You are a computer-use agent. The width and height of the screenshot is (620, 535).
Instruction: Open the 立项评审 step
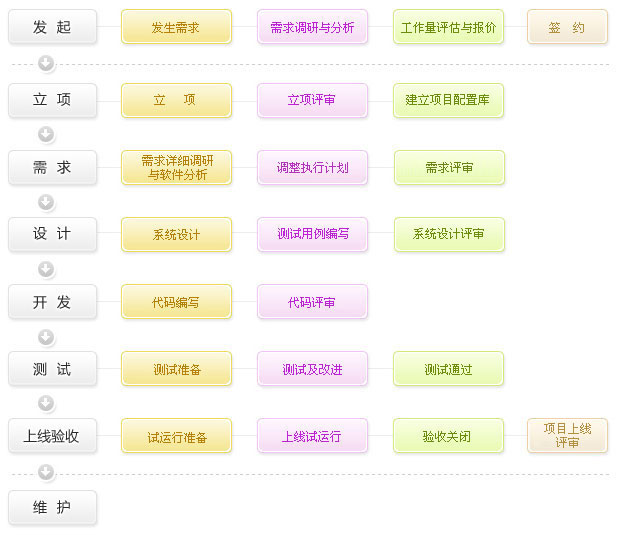(312, 100)
